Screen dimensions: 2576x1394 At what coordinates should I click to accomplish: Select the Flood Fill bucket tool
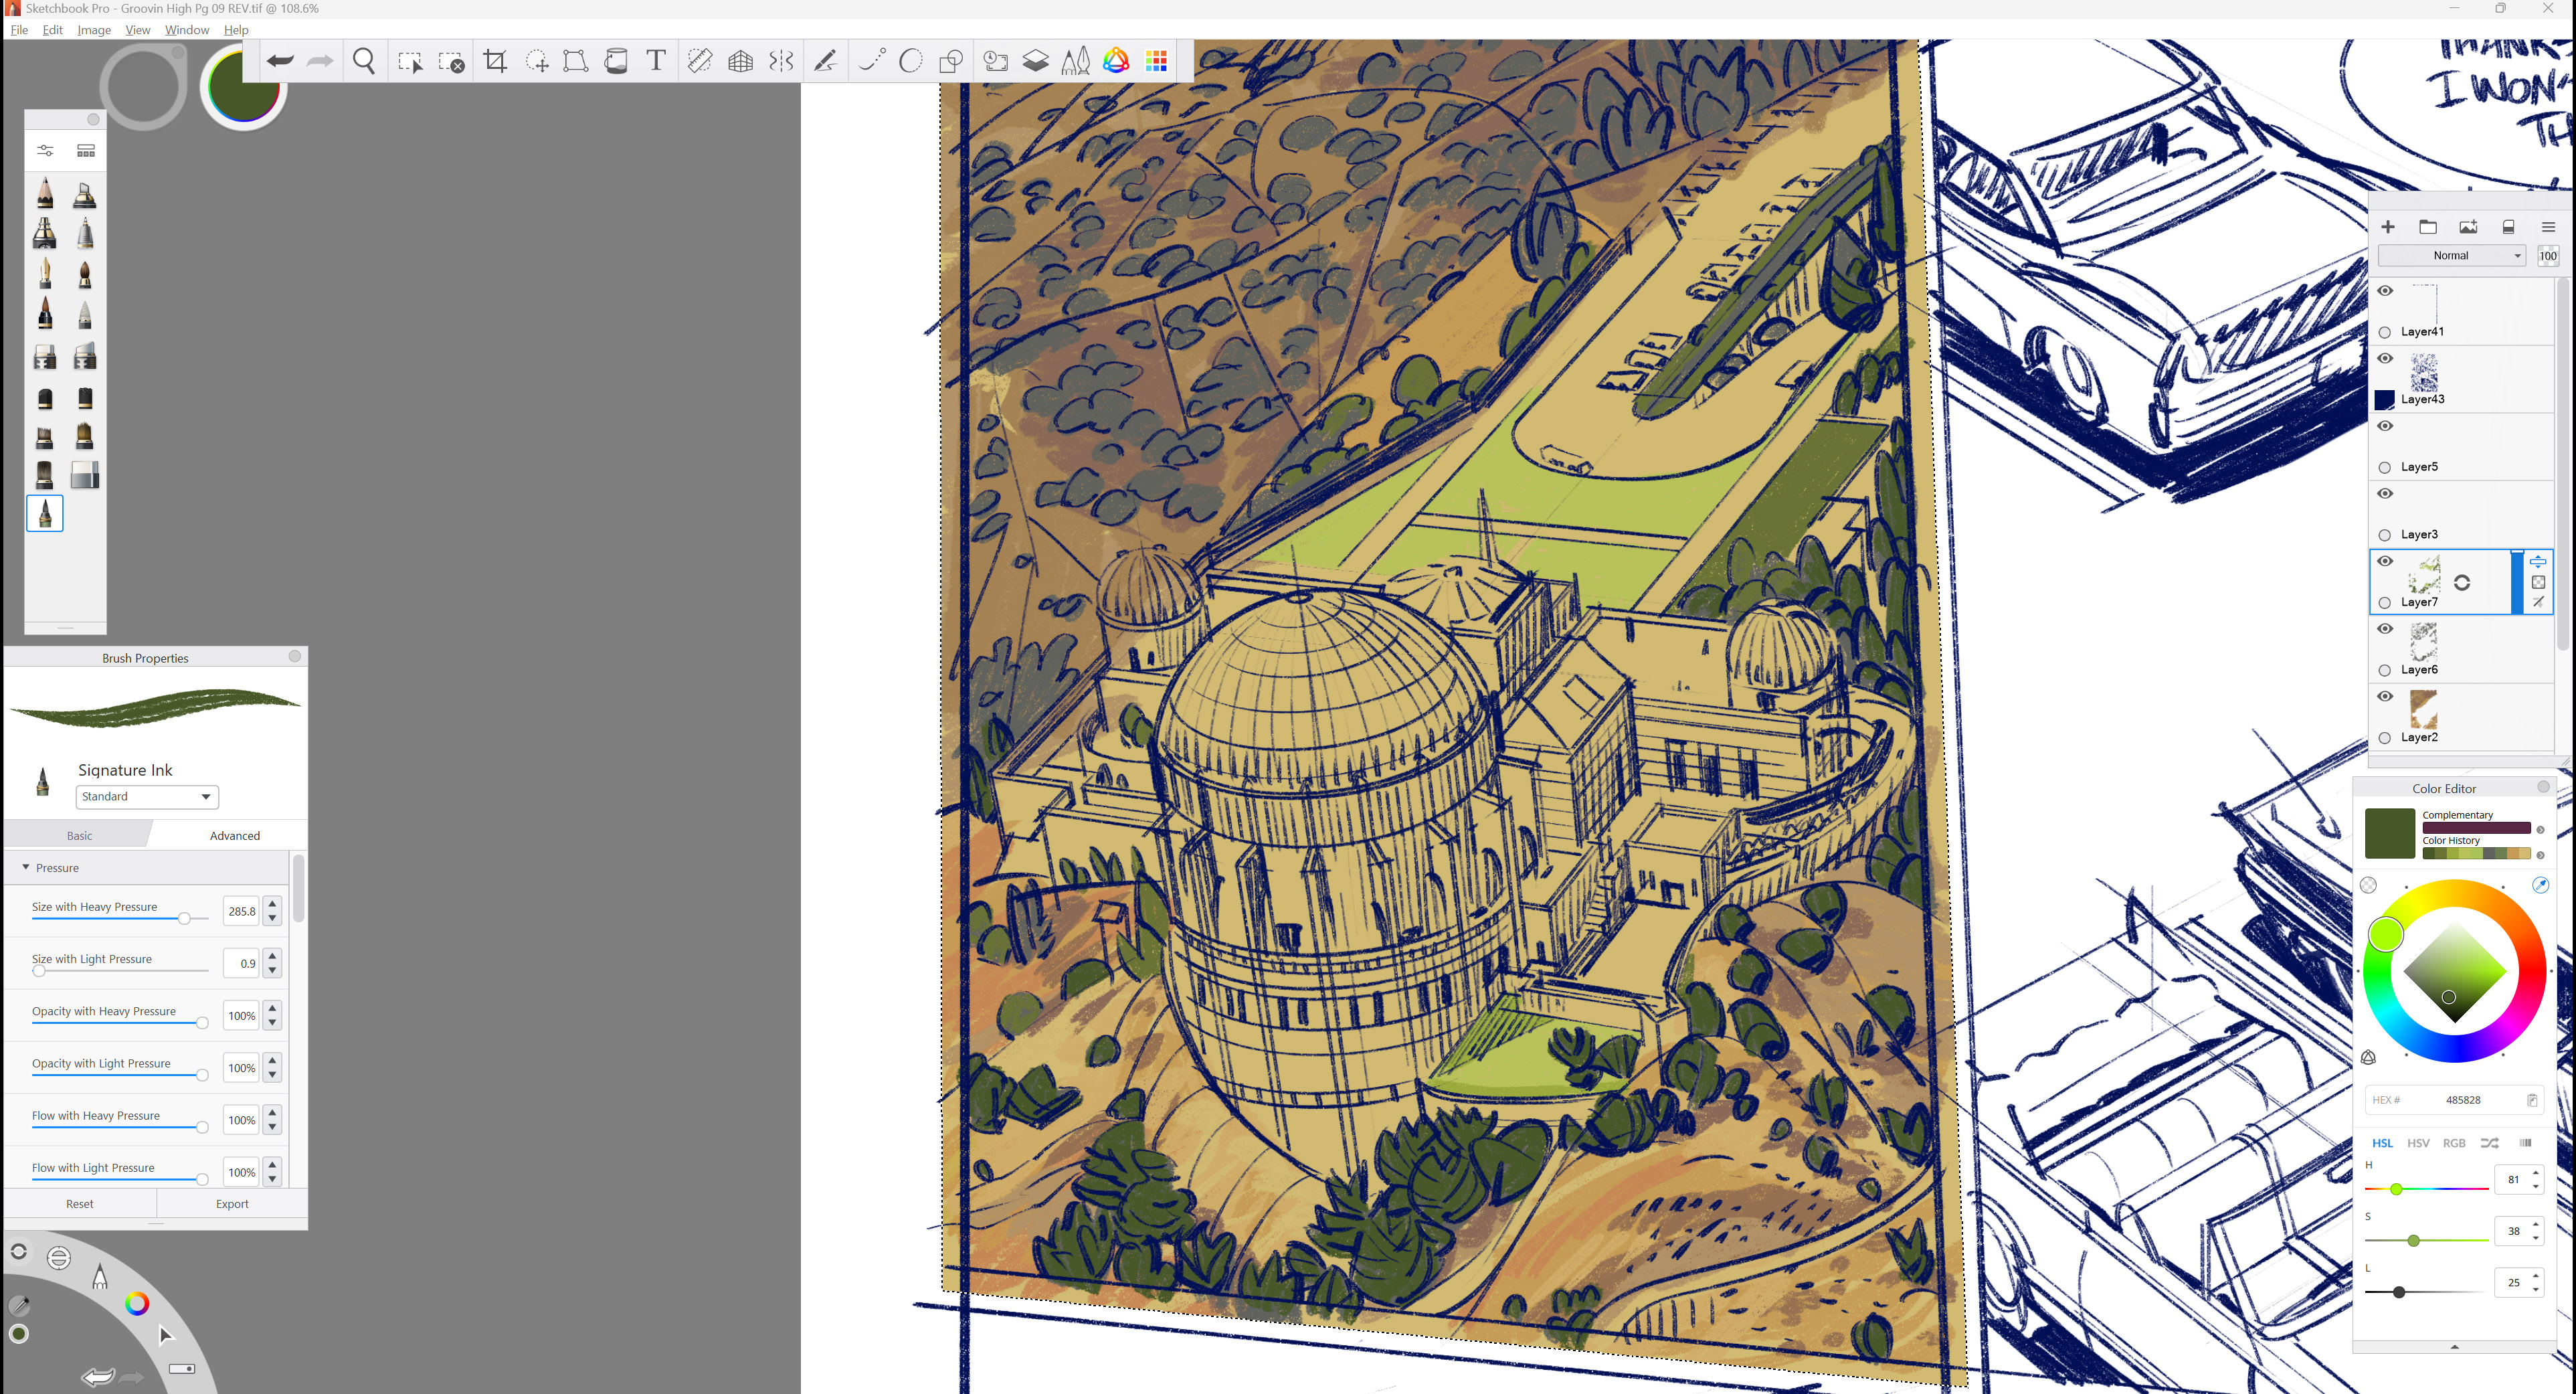[x=617, y=61]
